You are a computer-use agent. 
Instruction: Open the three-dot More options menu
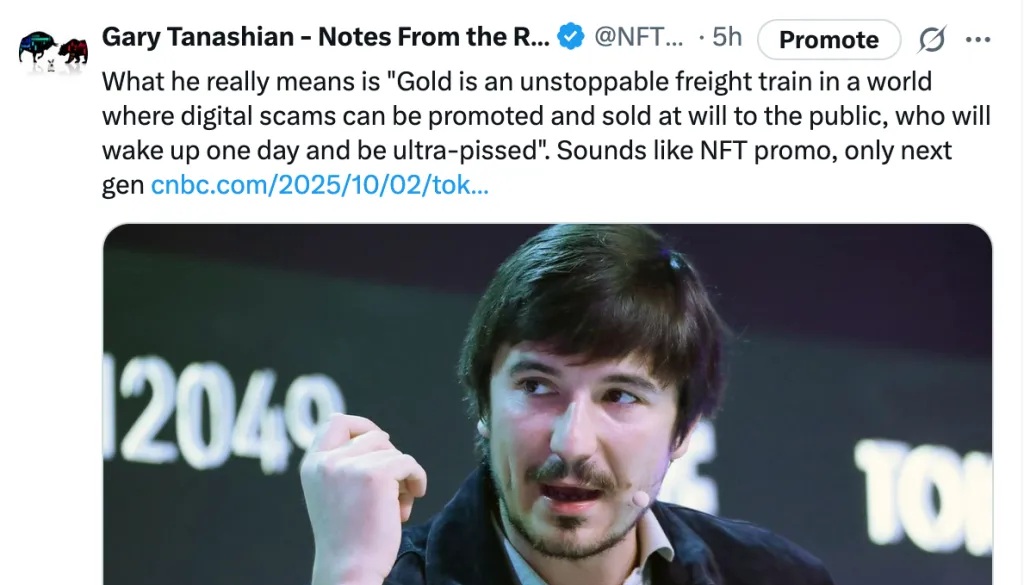(x=977, y=40)
